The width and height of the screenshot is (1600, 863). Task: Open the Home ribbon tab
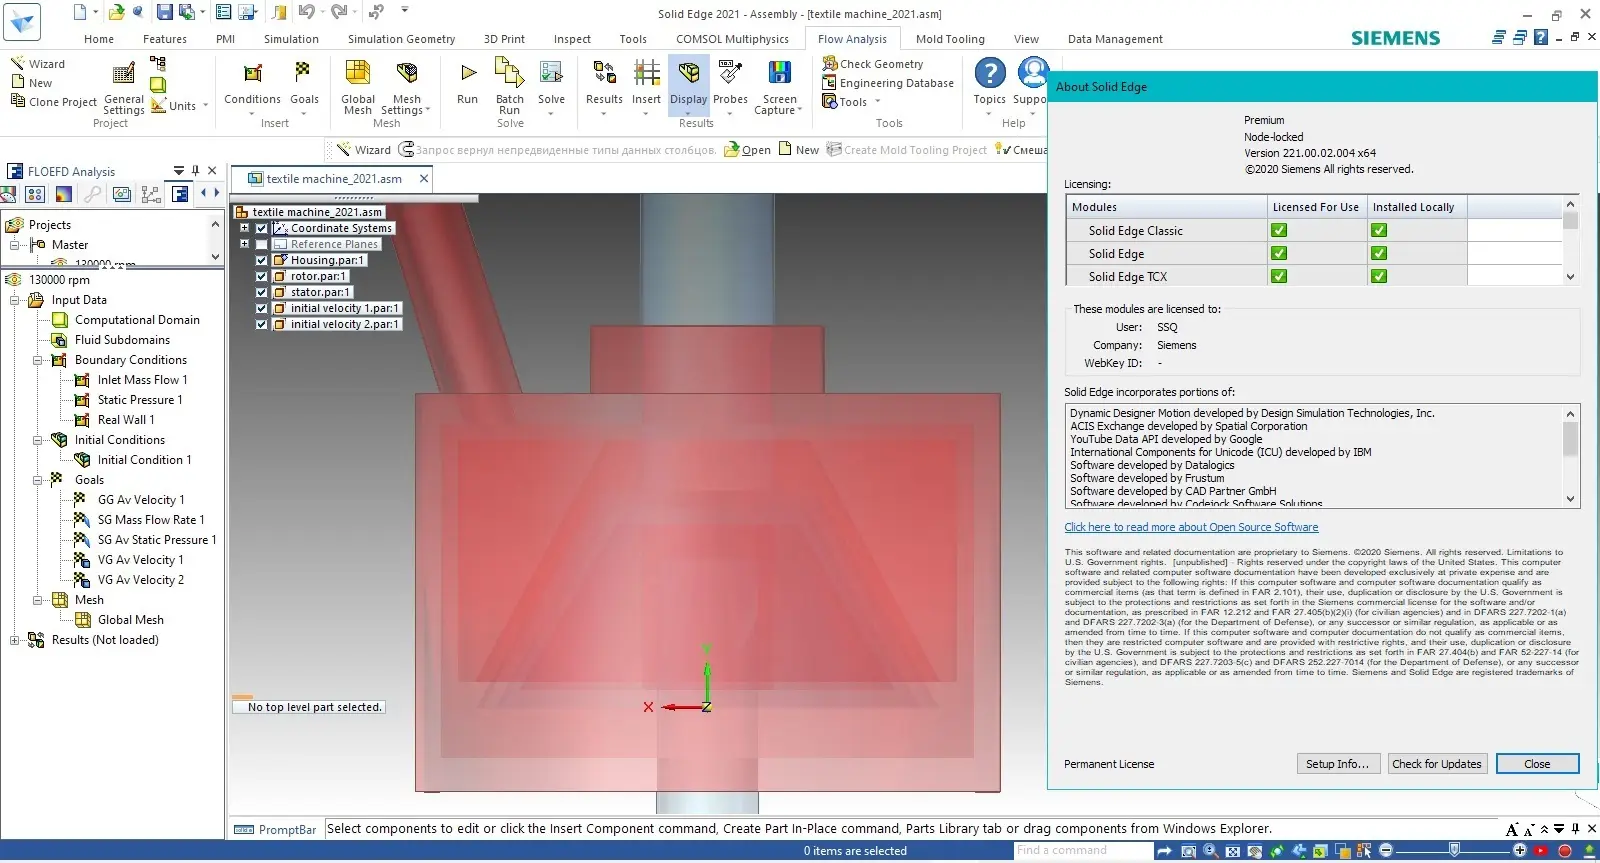point(99,39)
